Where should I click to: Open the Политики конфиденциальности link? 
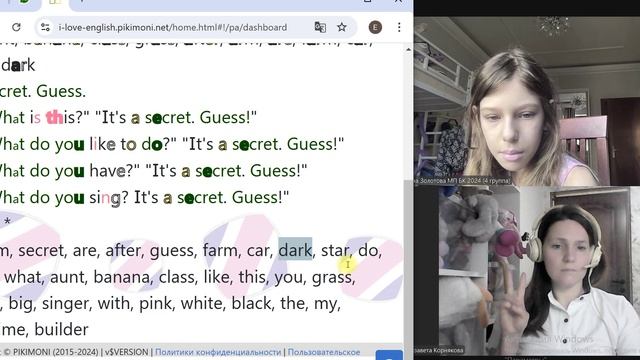pos(218,352)
